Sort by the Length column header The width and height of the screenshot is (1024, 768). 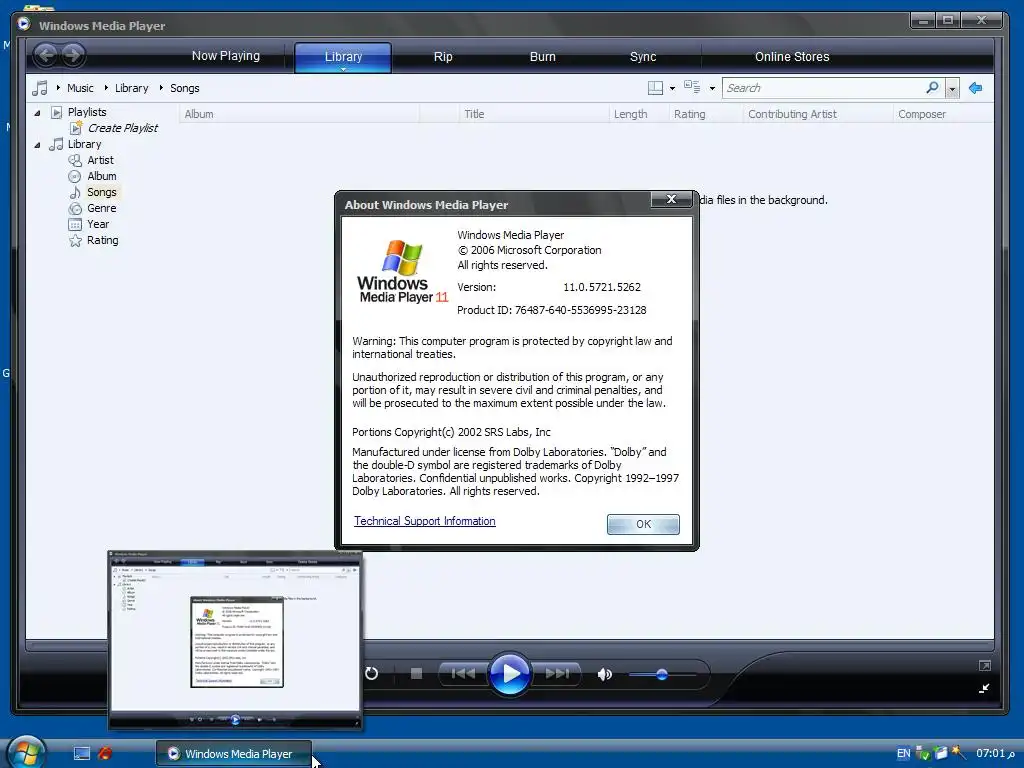point(638,114)
